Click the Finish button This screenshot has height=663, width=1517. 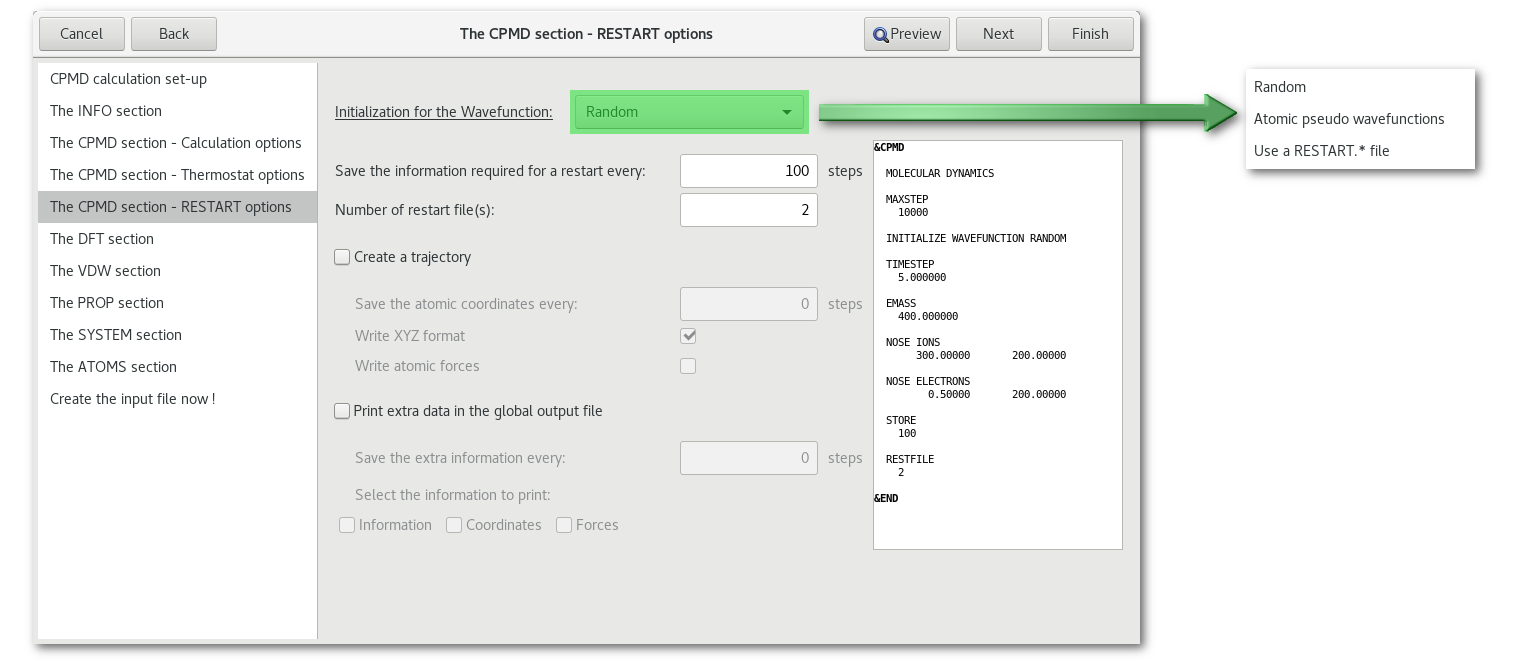(x=1089, y=34)
